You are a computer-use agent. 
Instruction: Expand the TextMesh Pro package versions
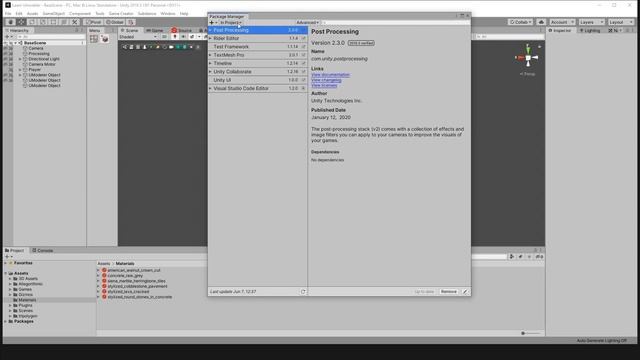211,55
